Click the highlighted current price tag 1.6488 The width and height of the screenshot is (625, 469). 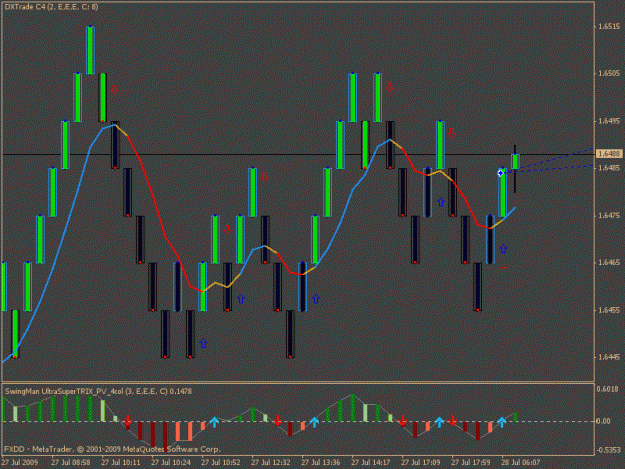pos(609,154)
